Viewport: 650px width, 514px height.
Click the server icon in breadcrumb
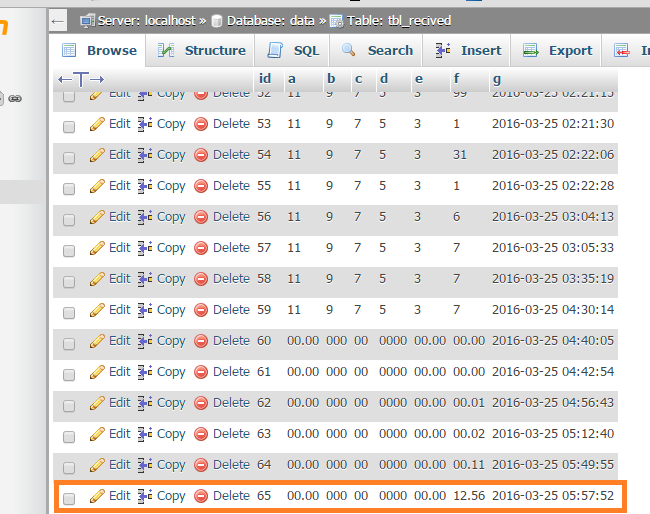pyautogui.click(x=87, y=21)
